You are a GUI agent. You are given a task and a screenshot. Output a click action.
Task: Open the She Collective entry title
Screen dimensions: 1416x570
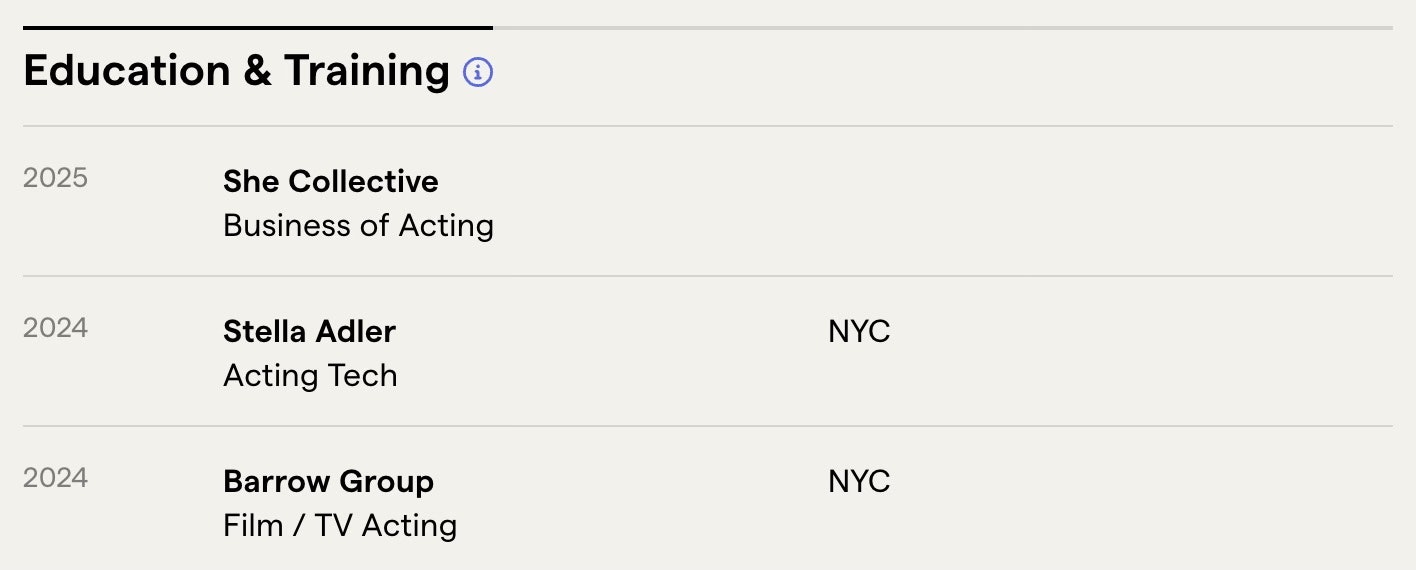tap(330, 182)
